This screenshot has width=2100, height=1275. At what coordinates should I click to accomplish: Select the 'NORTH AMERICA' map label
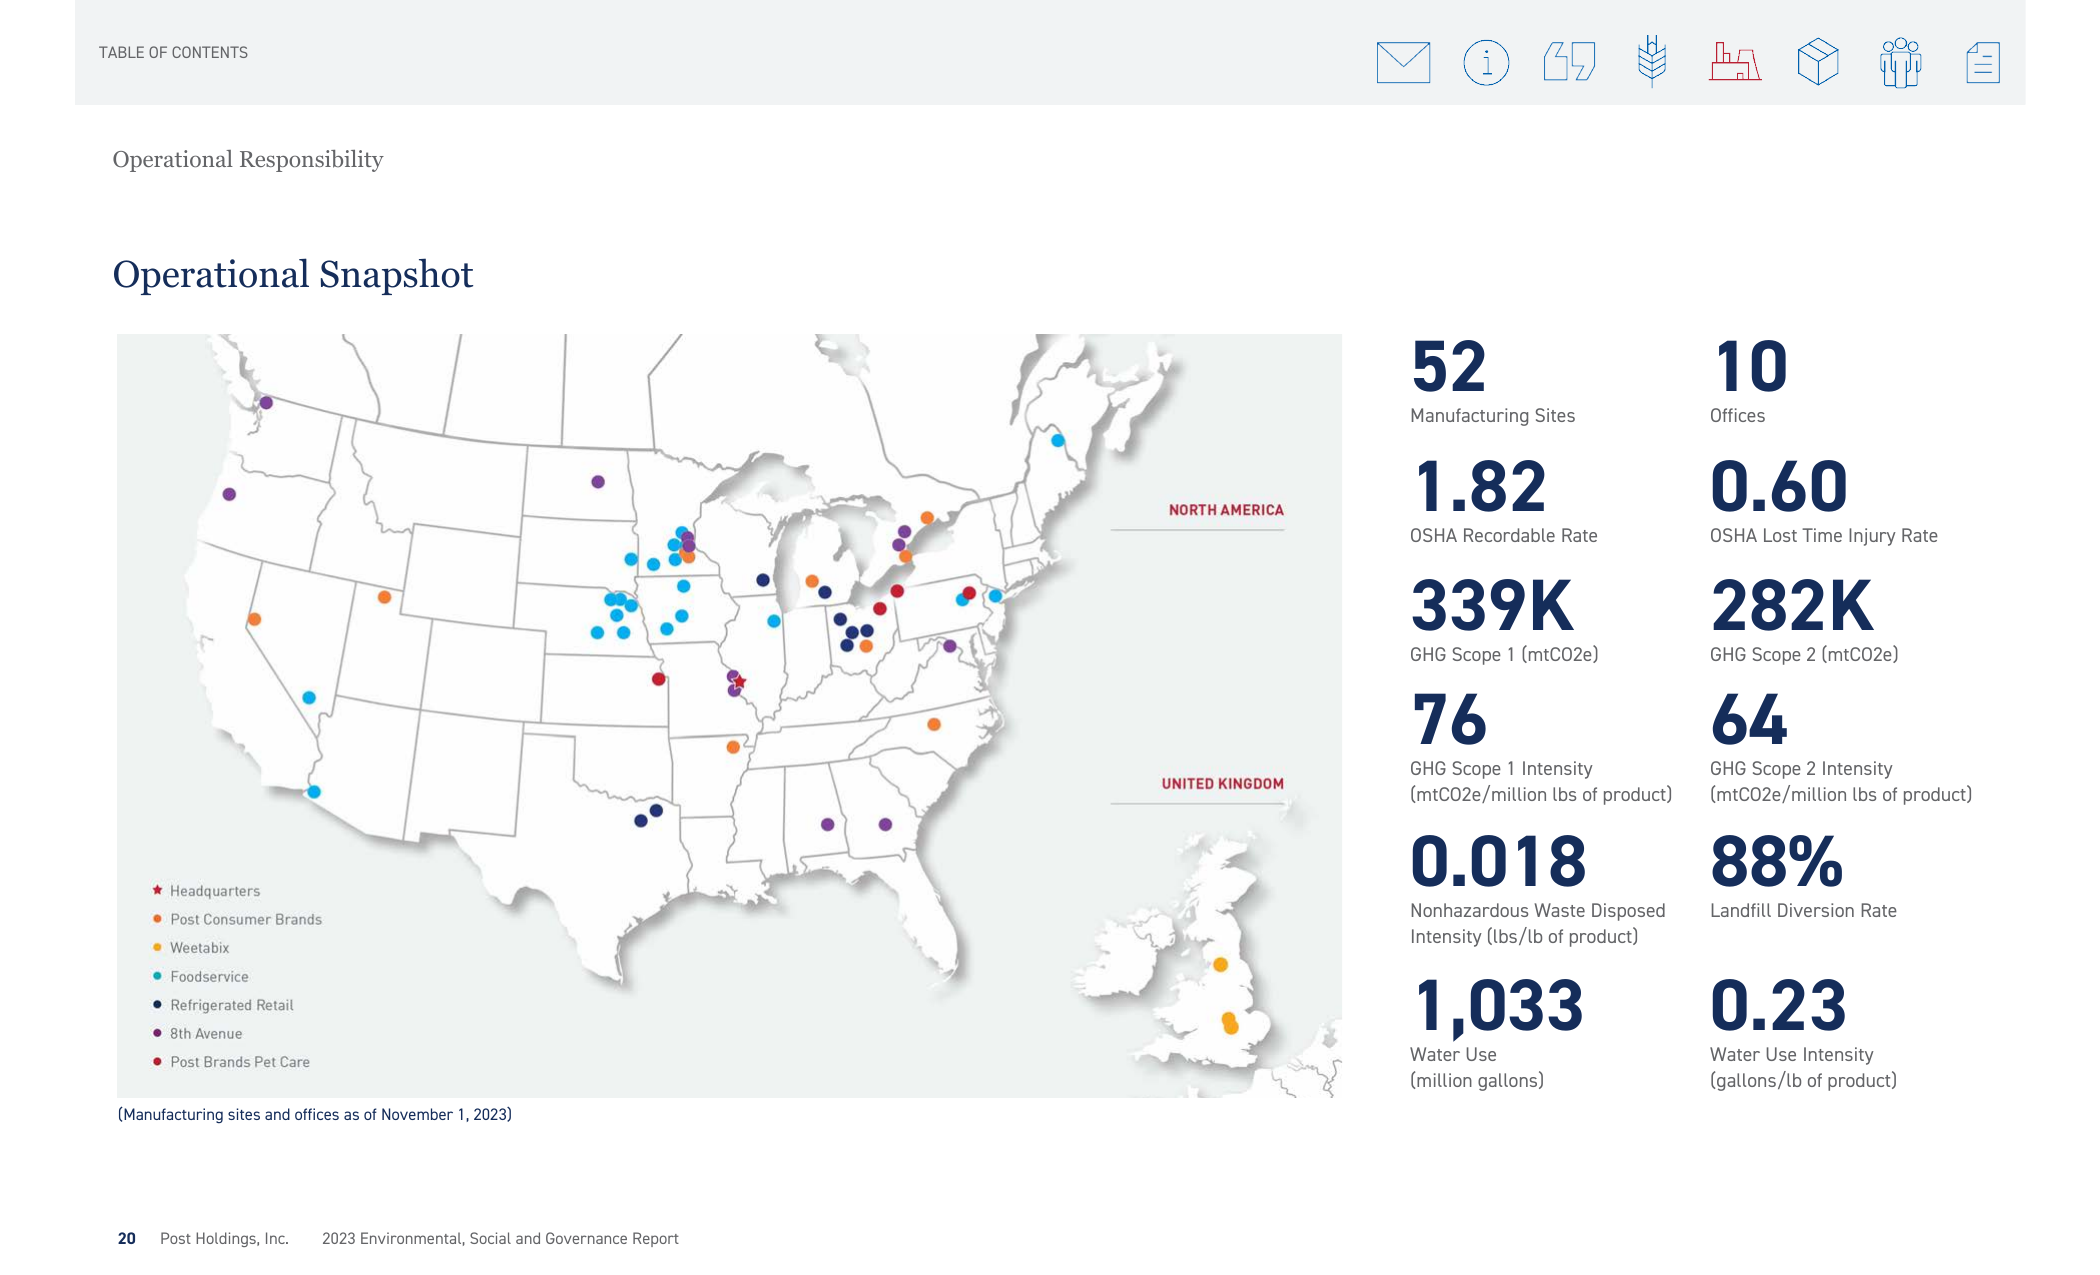(x=1226, y=510)
